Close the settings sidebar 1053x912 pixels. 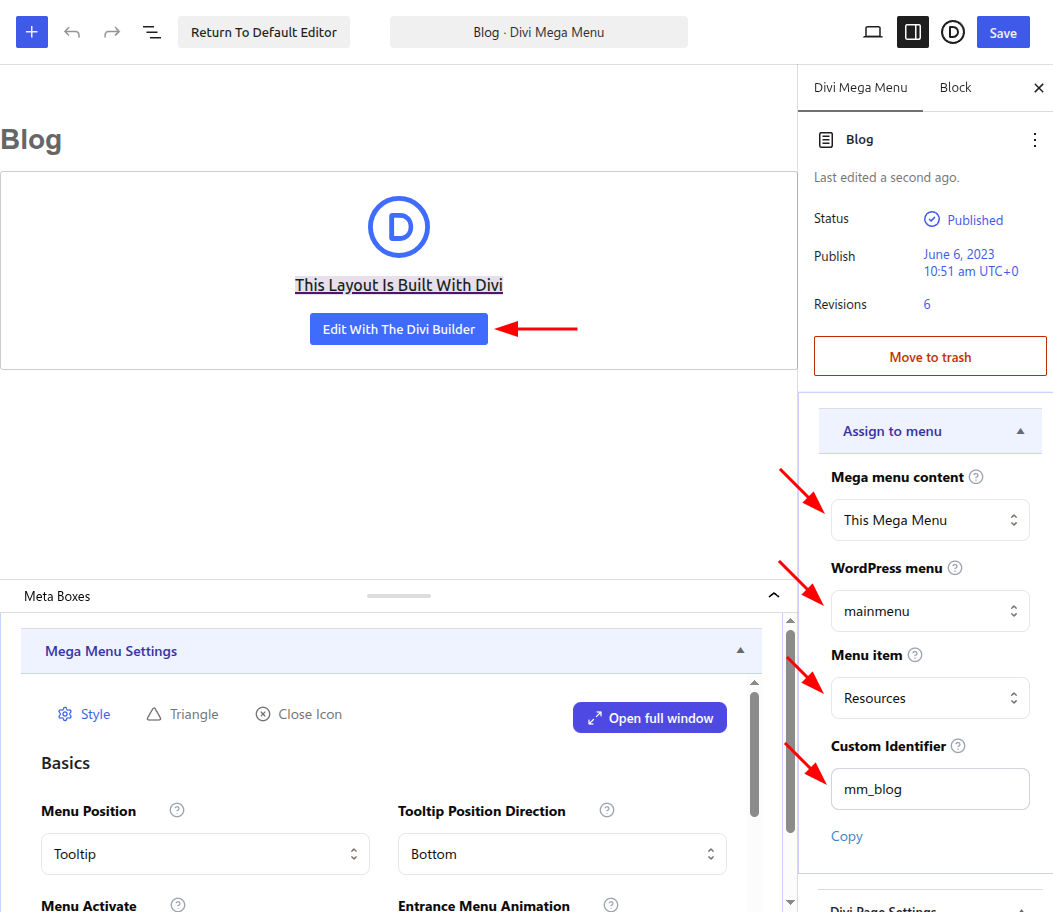pos(1038,88)
